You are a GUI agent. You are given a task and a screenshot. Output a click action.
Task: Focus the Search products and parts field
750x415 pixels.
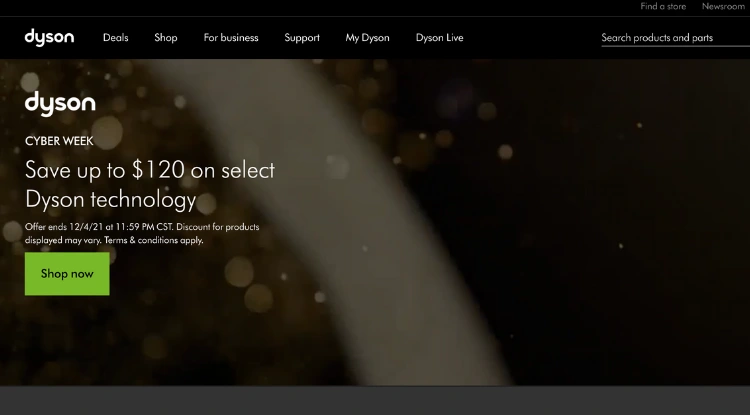[x=675, y=38]
